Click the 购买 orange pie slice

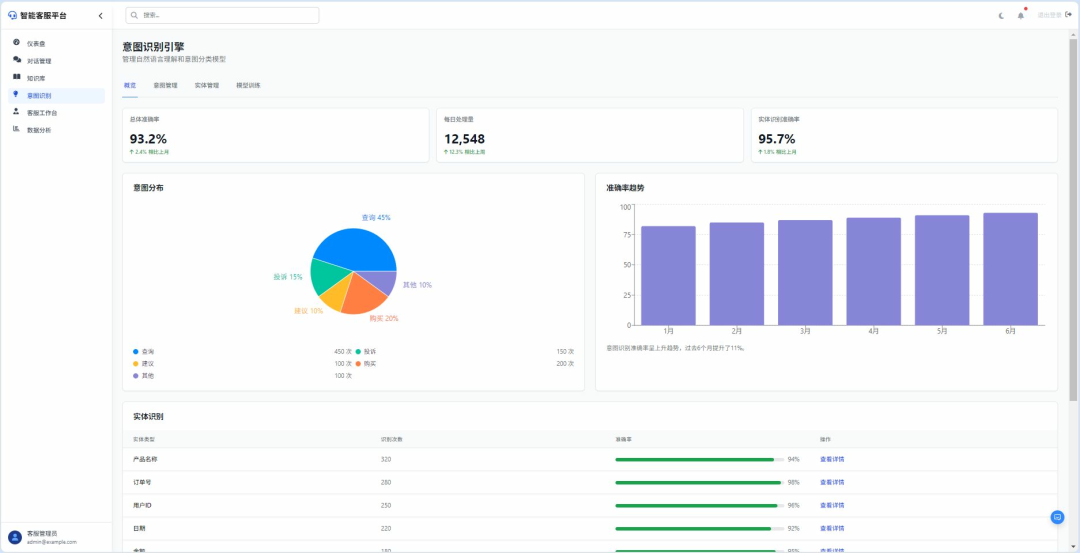365,298
